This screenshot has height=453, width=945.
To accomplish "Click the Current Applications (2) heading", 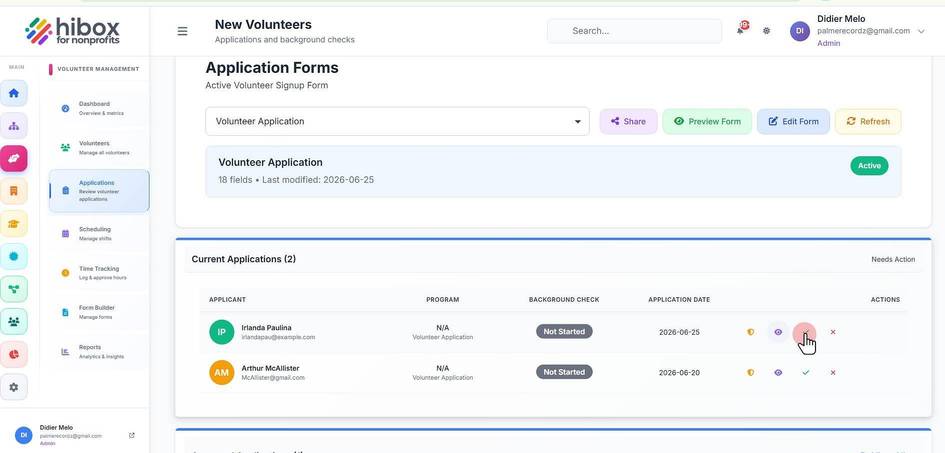I will (x=243, y=259).
